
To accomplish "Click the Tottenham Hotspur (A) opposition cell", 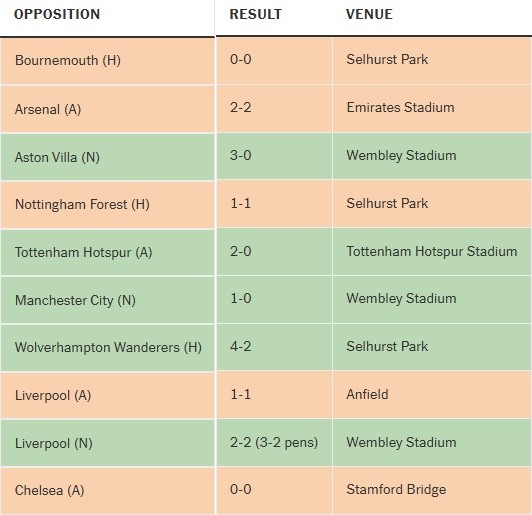I will tap(108, 253).
